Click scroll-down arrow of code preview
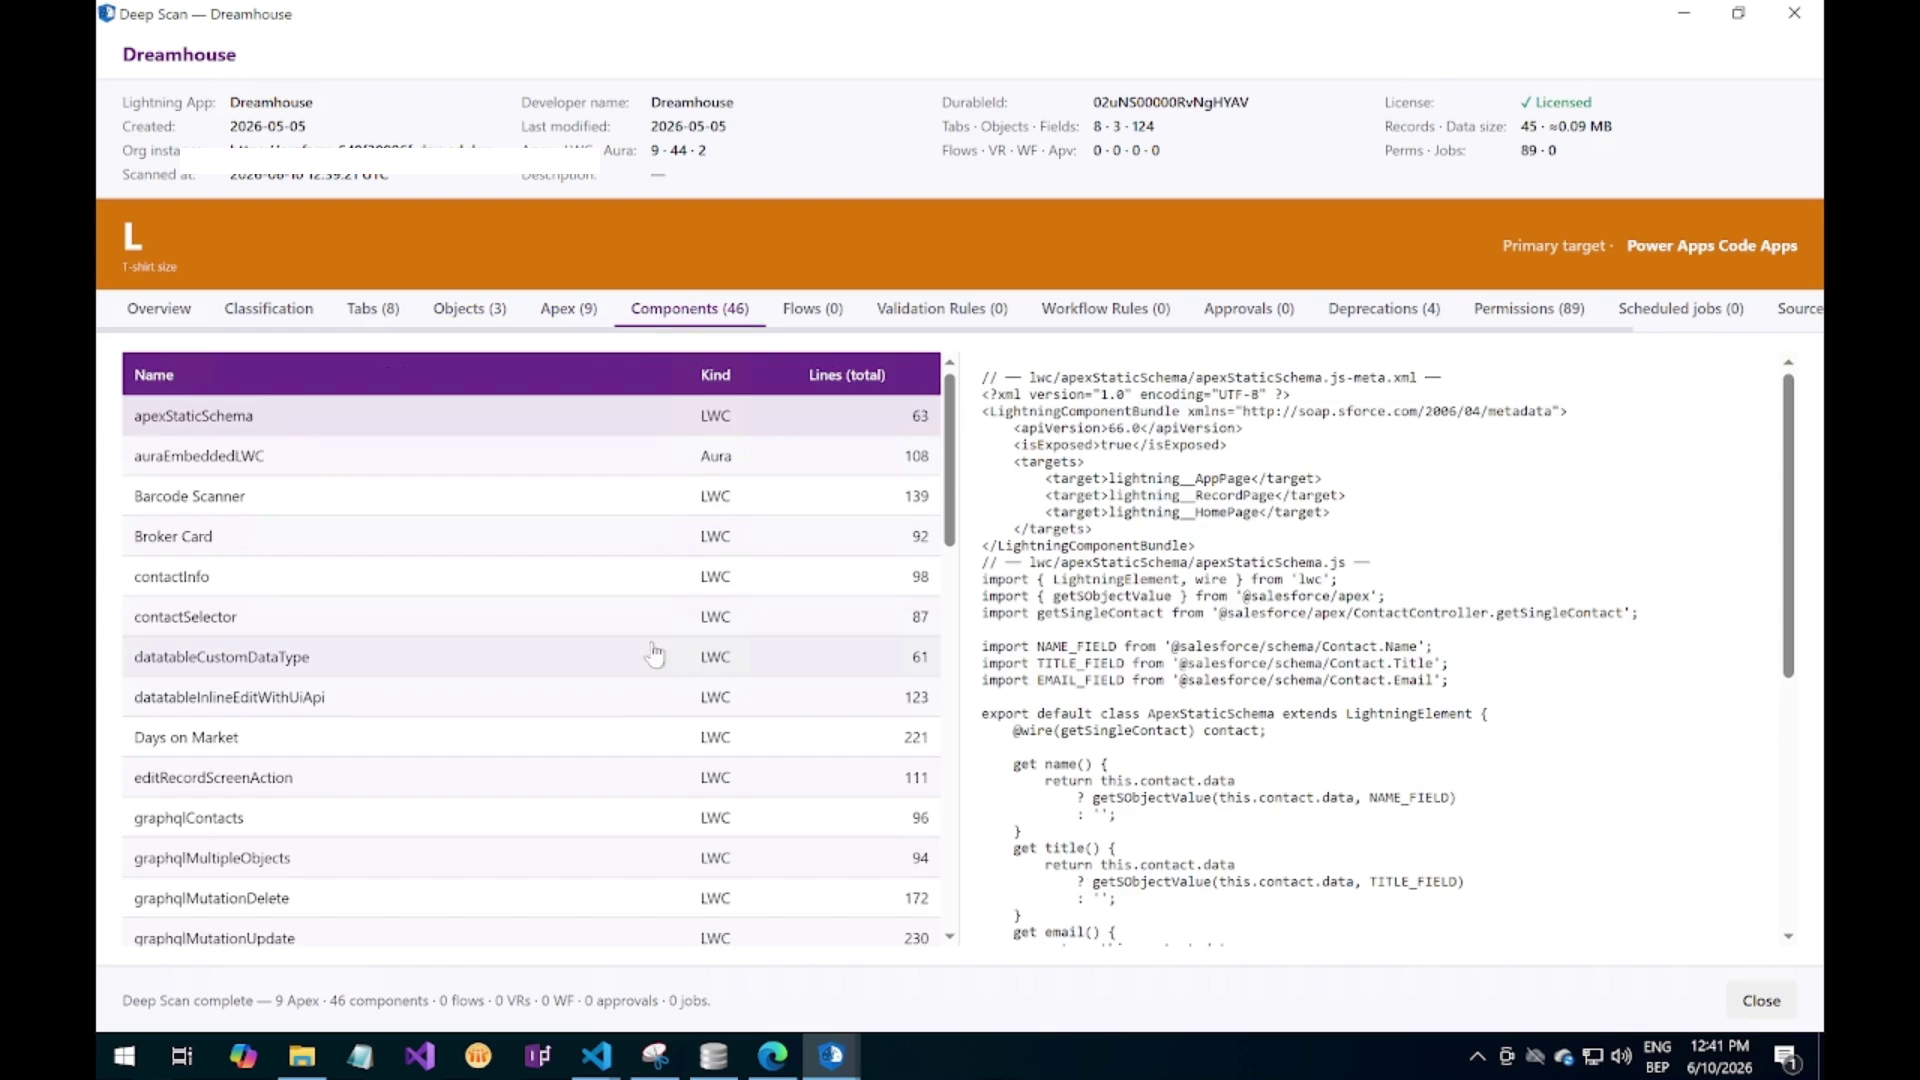This screenshot has width=1920, height=1080. click(x=1788, y=936)
